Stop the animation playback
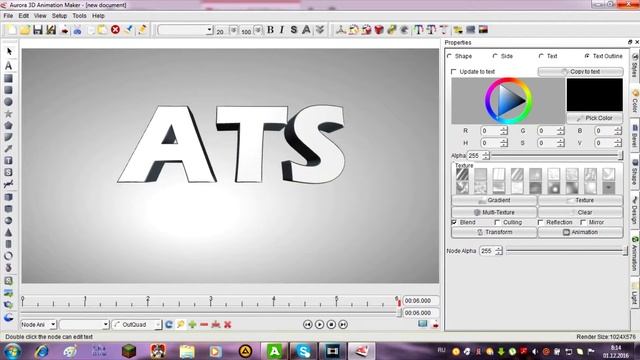 [x=331, y=324]
